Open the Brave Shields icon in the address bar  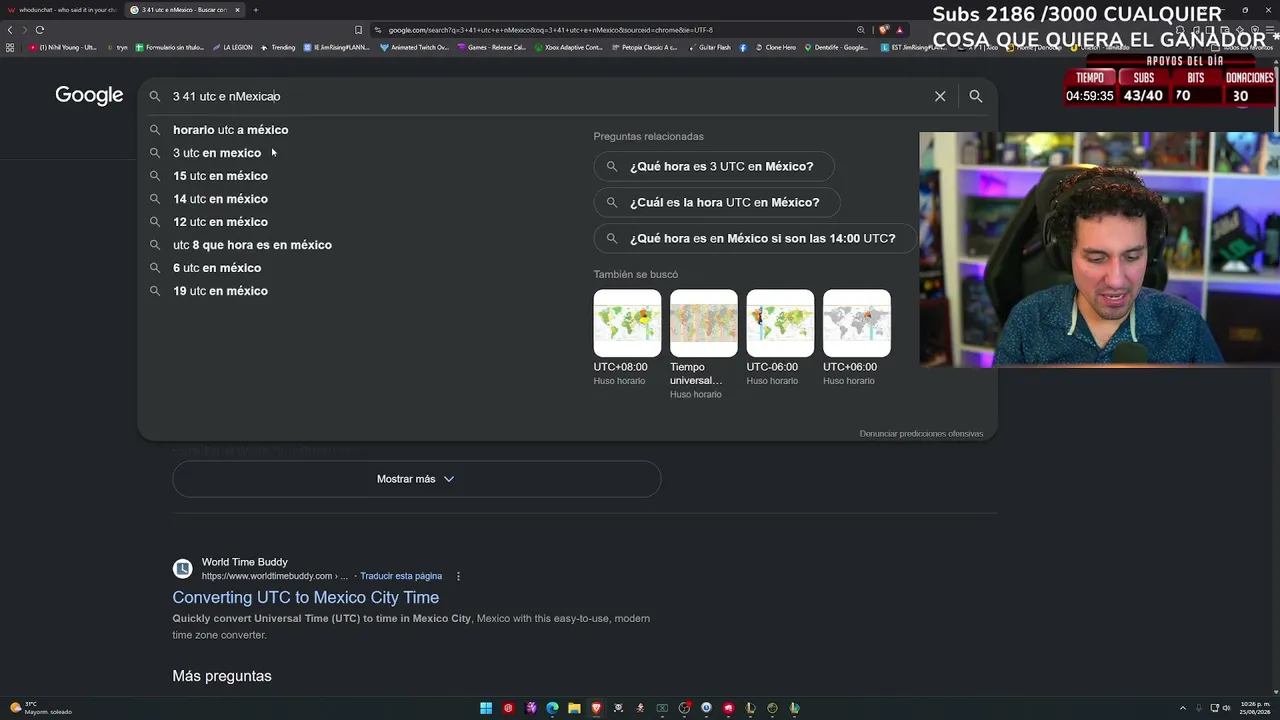pyautogui.click(x=884, y=30)
